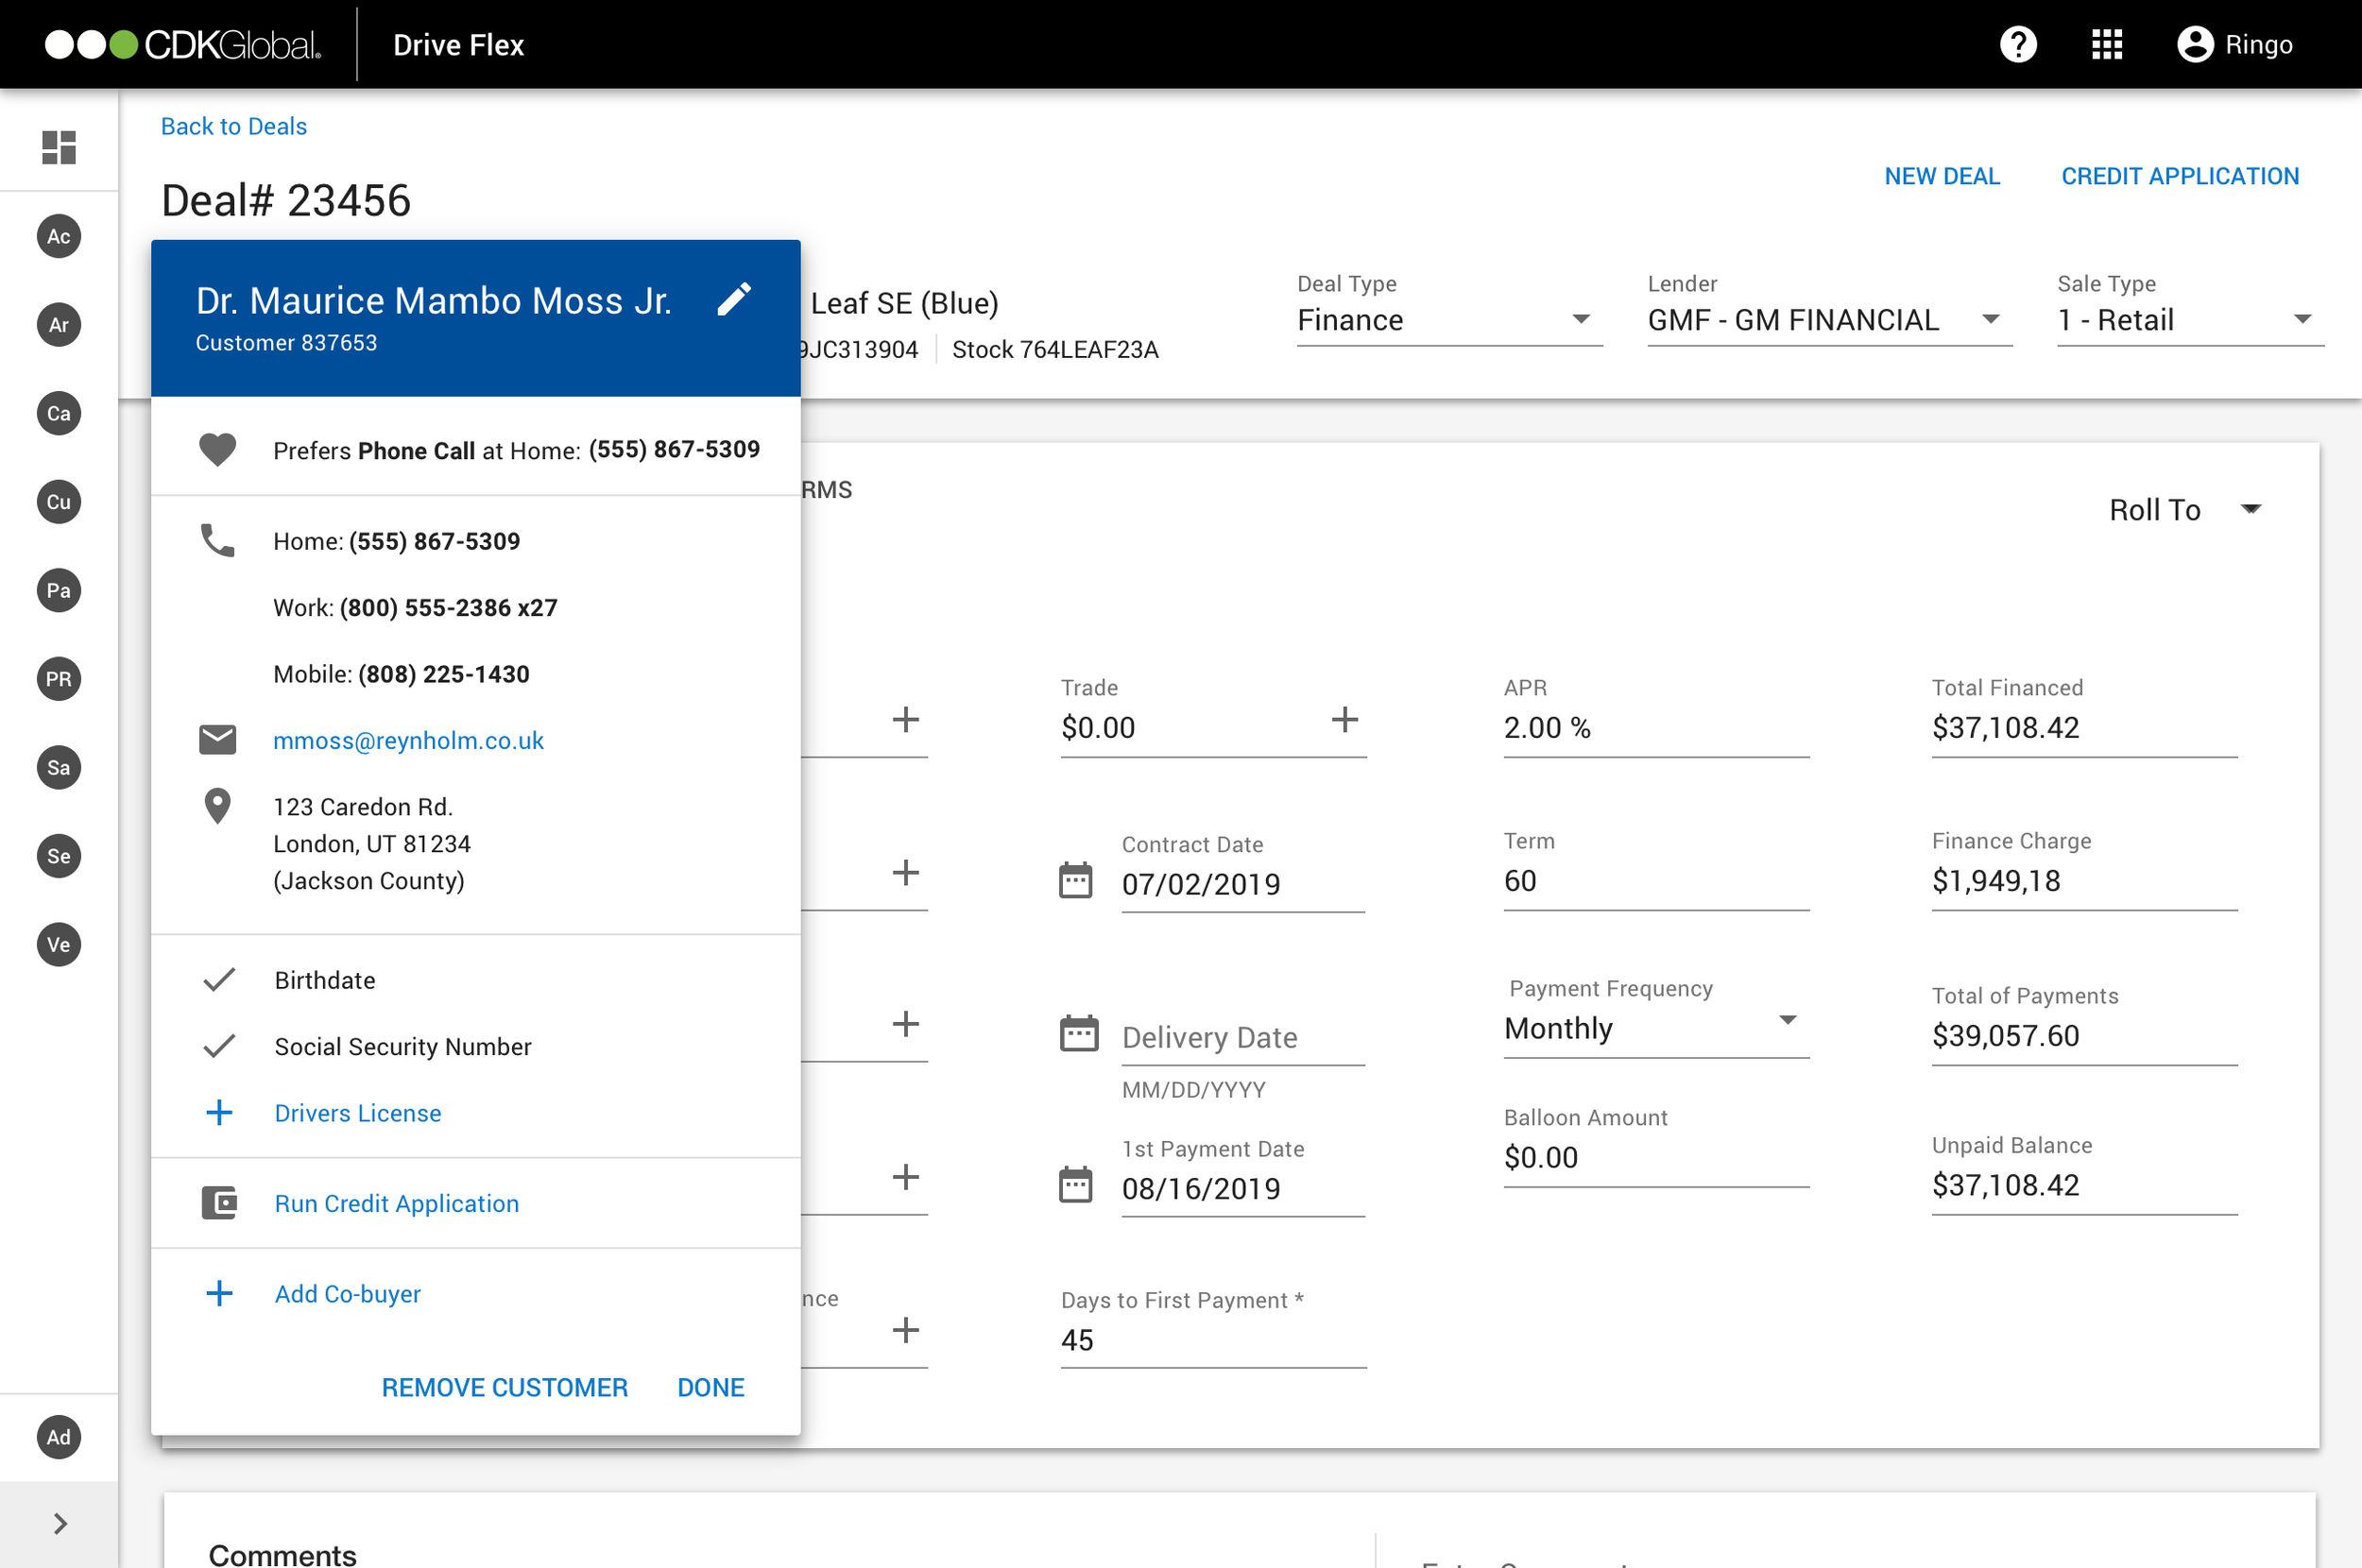
Task: Click the plus icon before Add Co-buyer
Action: click(x=219, y=1293)
